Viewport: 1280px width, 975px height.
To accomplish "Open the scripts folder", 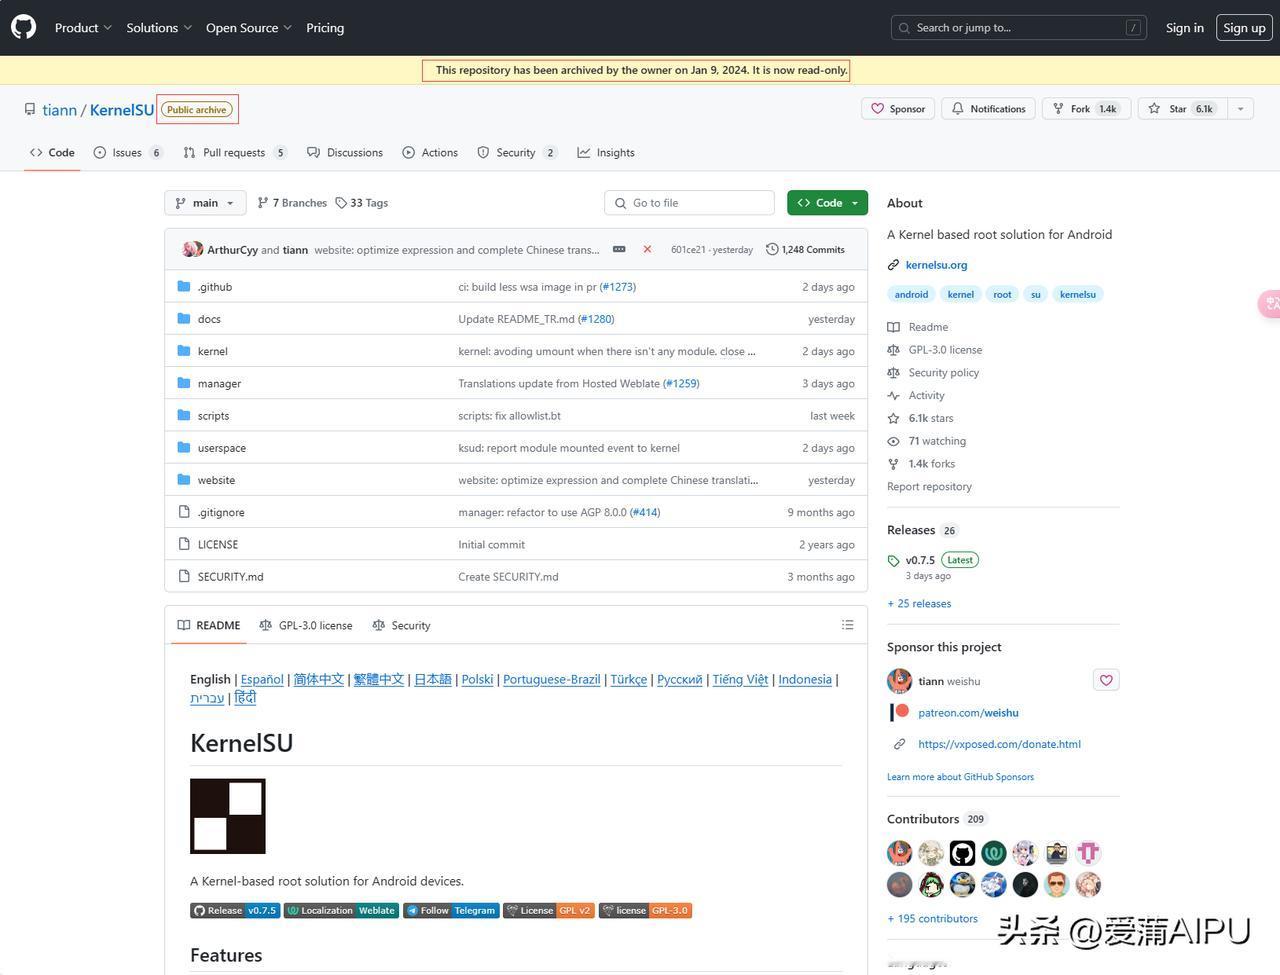I will click(x=213, y=415).
